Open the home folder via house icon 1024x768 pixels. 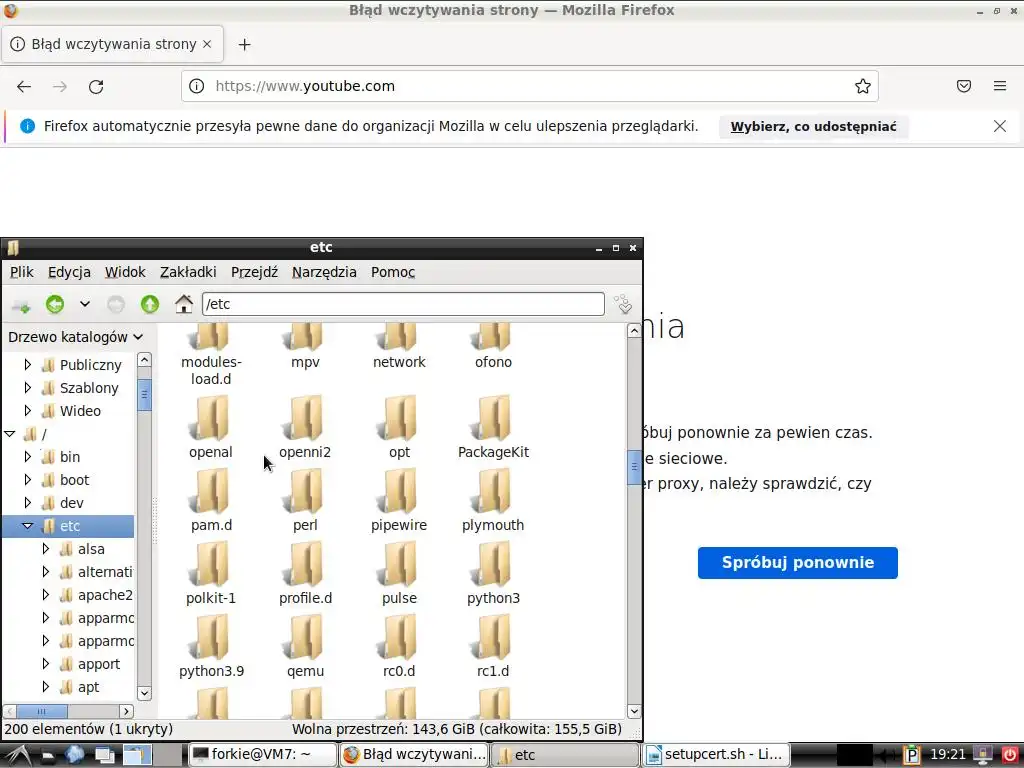(x=184, y=304)
